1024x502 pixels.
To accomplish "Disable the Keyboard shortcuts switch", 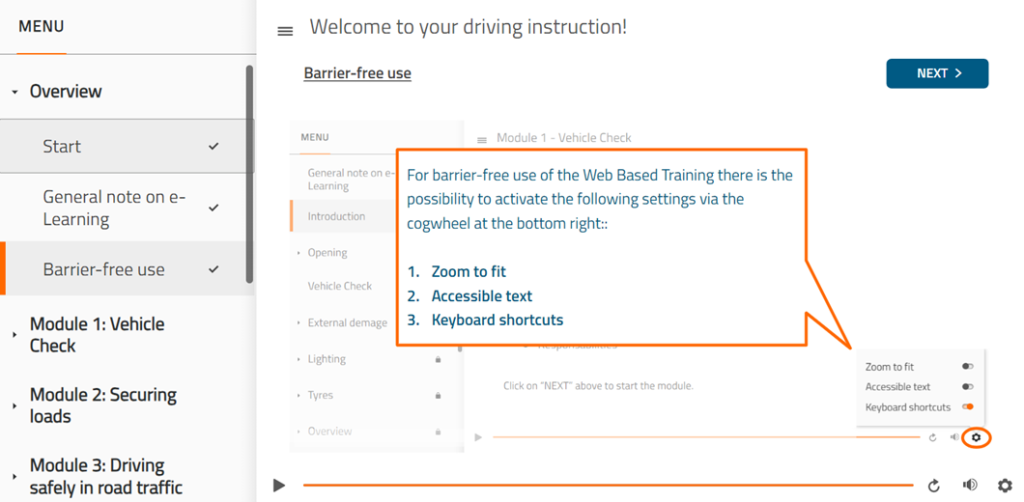I will coord(967,407).
